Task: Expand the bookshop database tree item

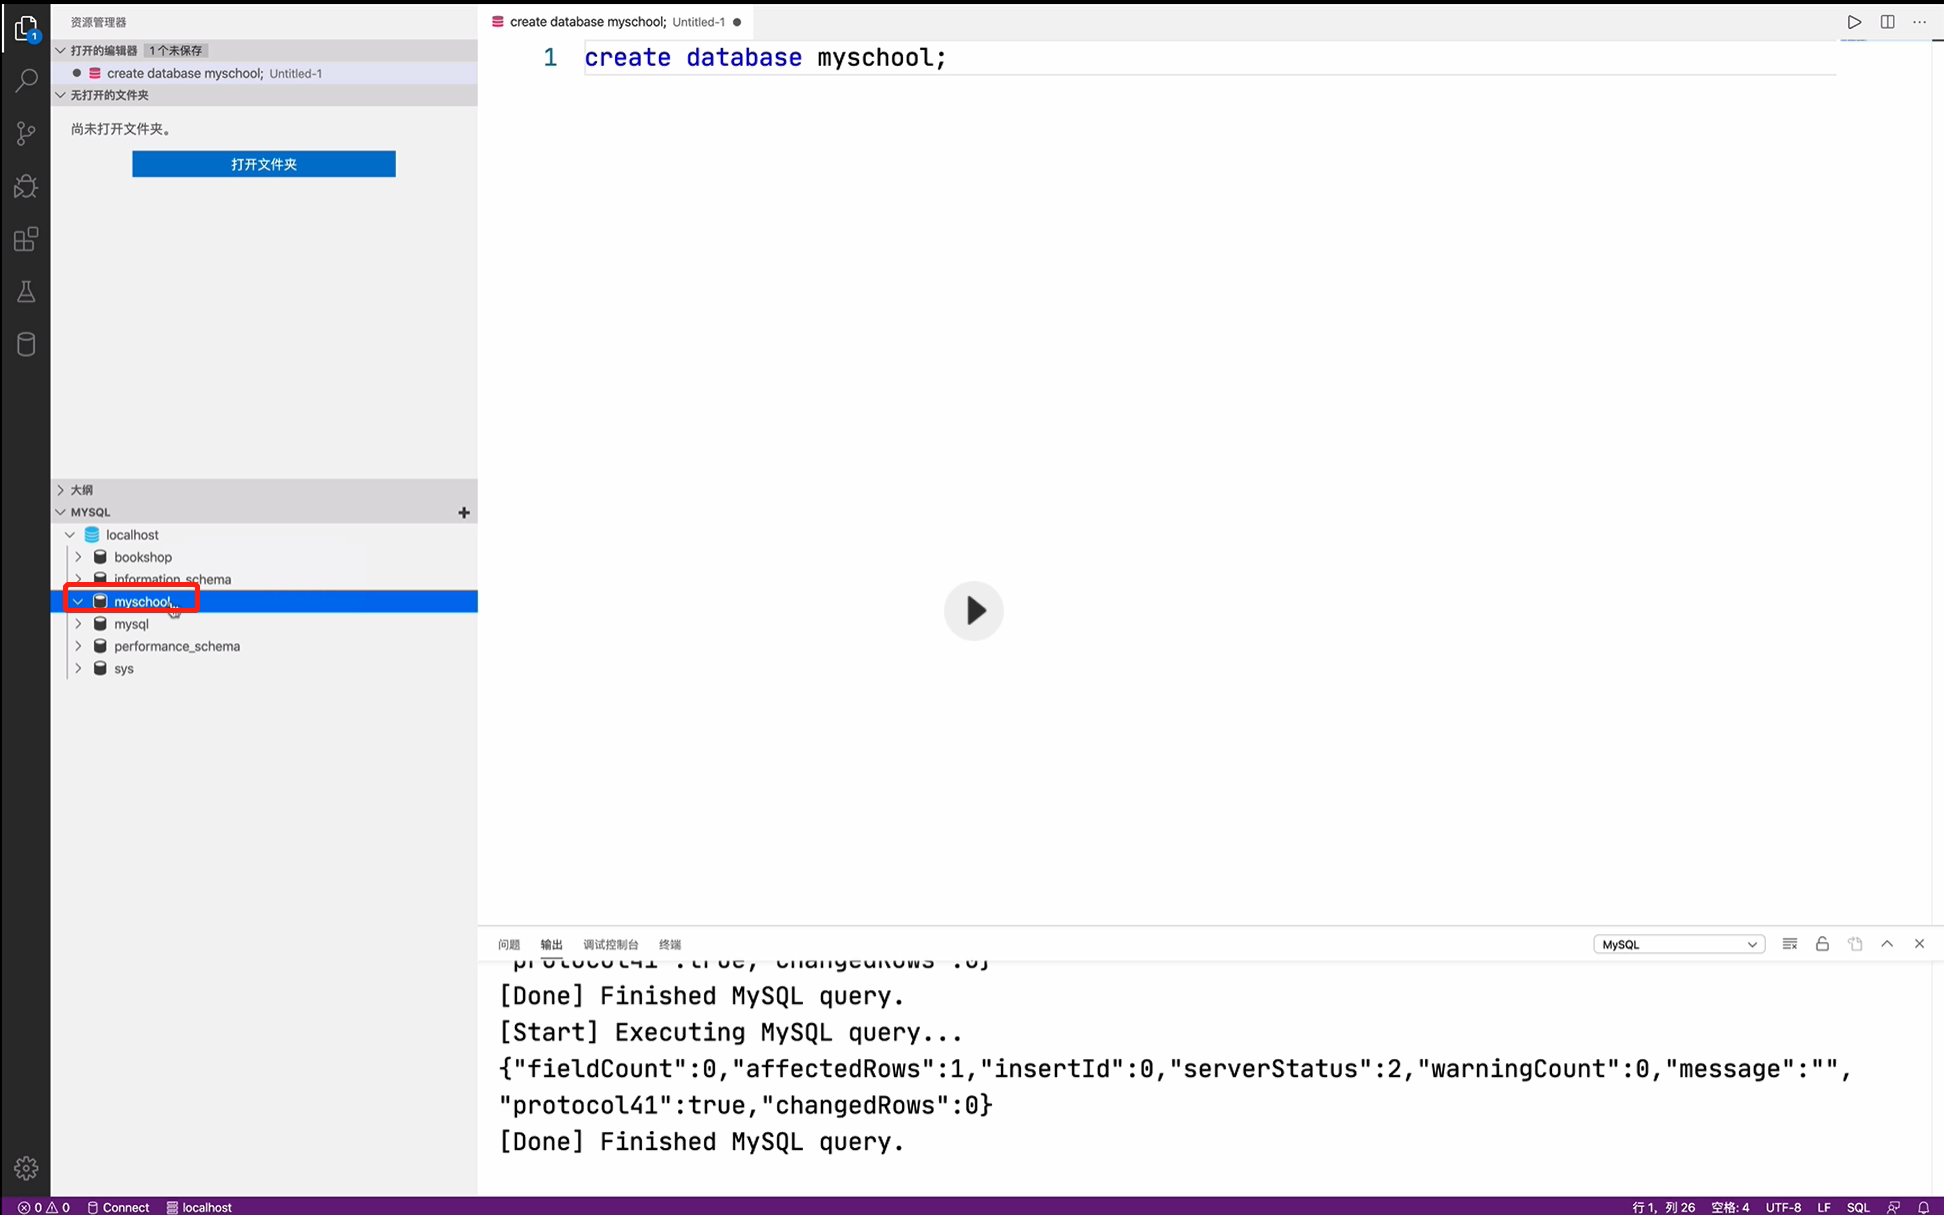Action: [78, 557]
